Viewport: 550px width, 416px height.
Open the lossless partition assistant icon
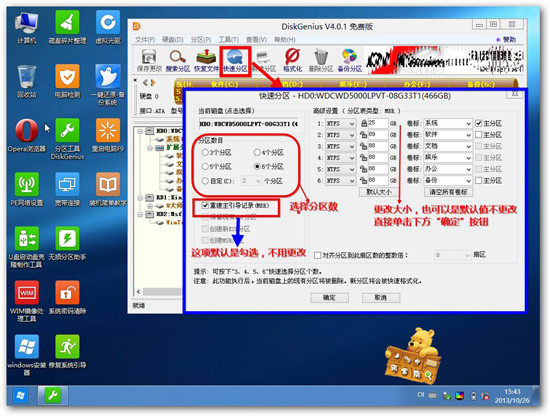pyautogui.click(x=67, y=243)
